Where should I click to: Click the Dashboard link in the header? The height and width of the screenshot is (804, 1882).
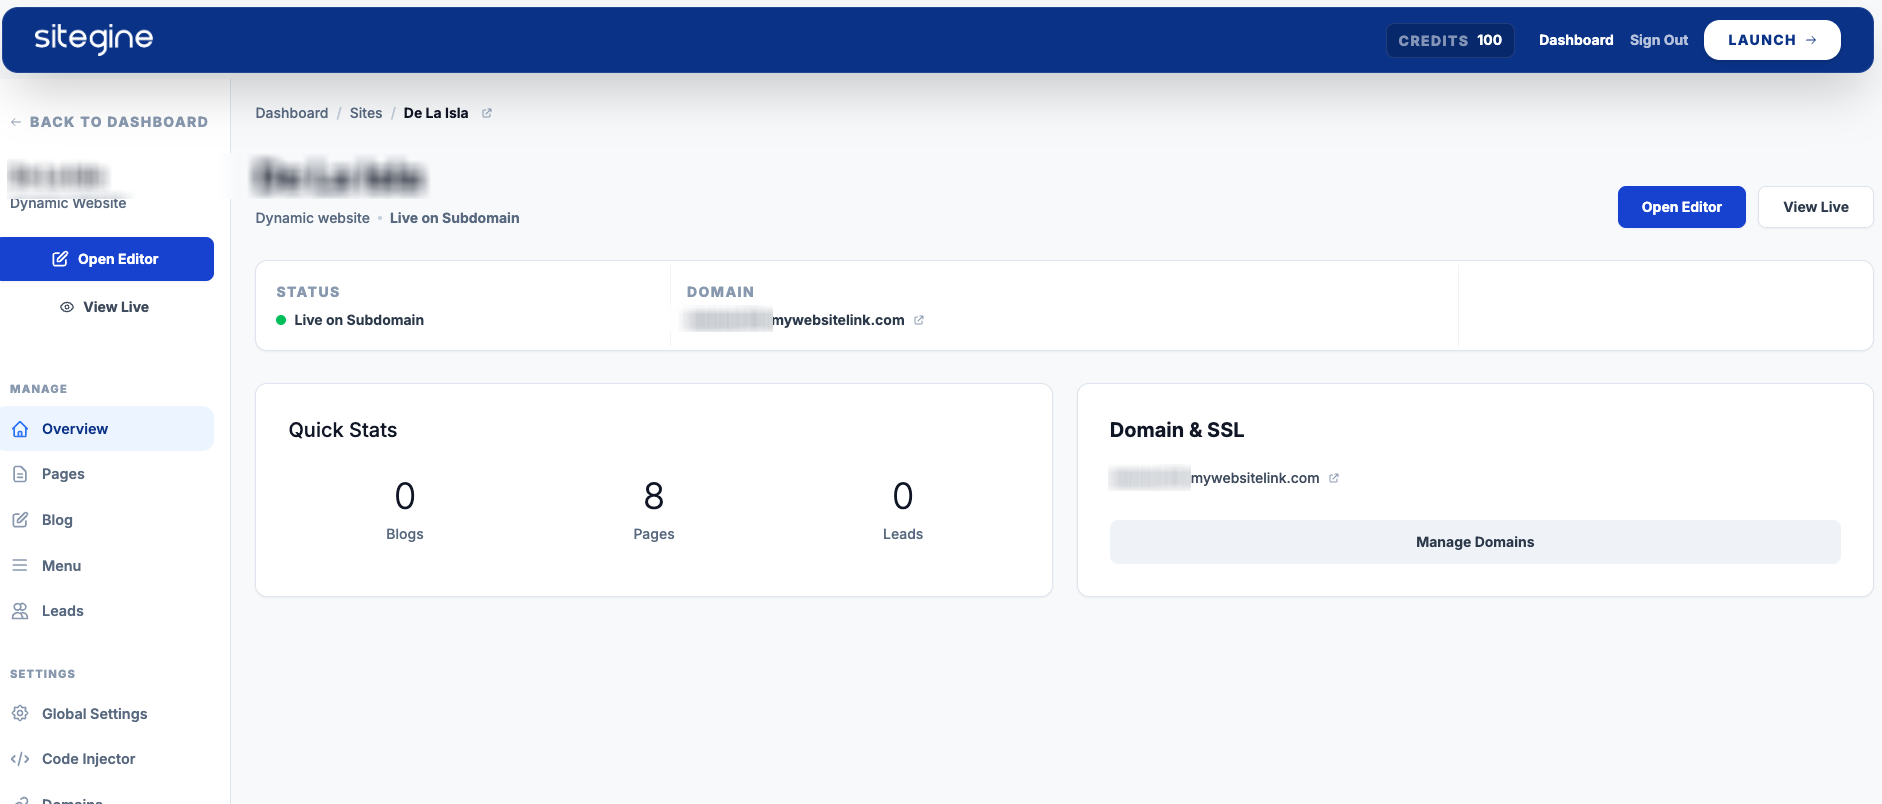[x=1576, y=40]
